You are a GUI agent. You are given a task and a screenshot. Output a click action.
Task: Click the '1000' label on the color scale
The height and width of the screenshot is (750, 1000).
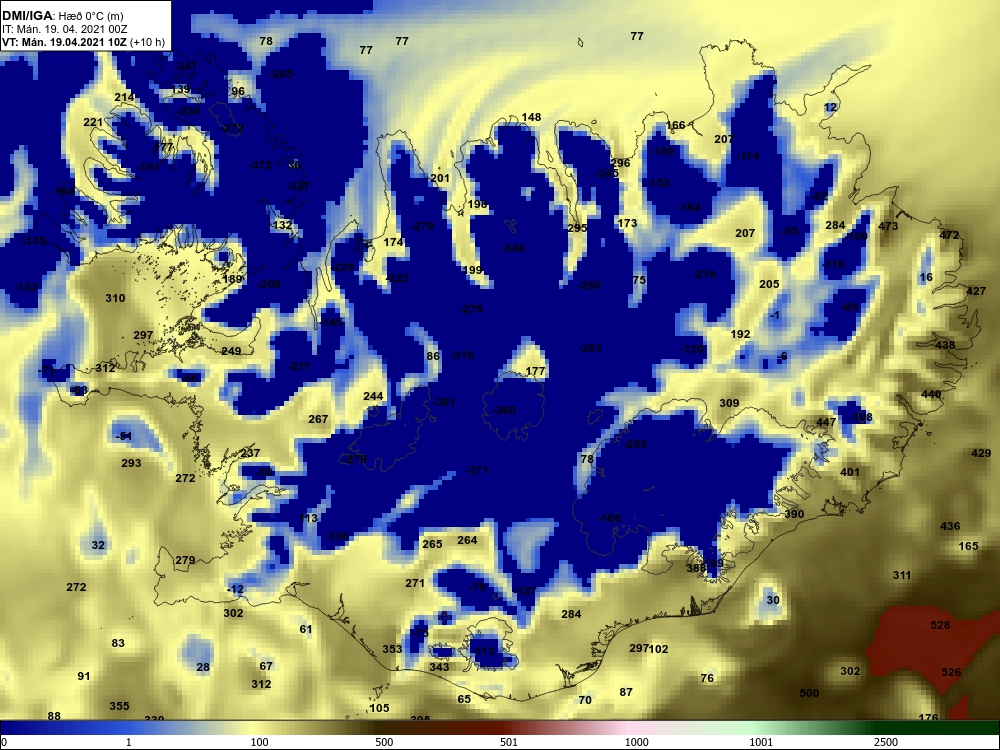tap(636, 742)
